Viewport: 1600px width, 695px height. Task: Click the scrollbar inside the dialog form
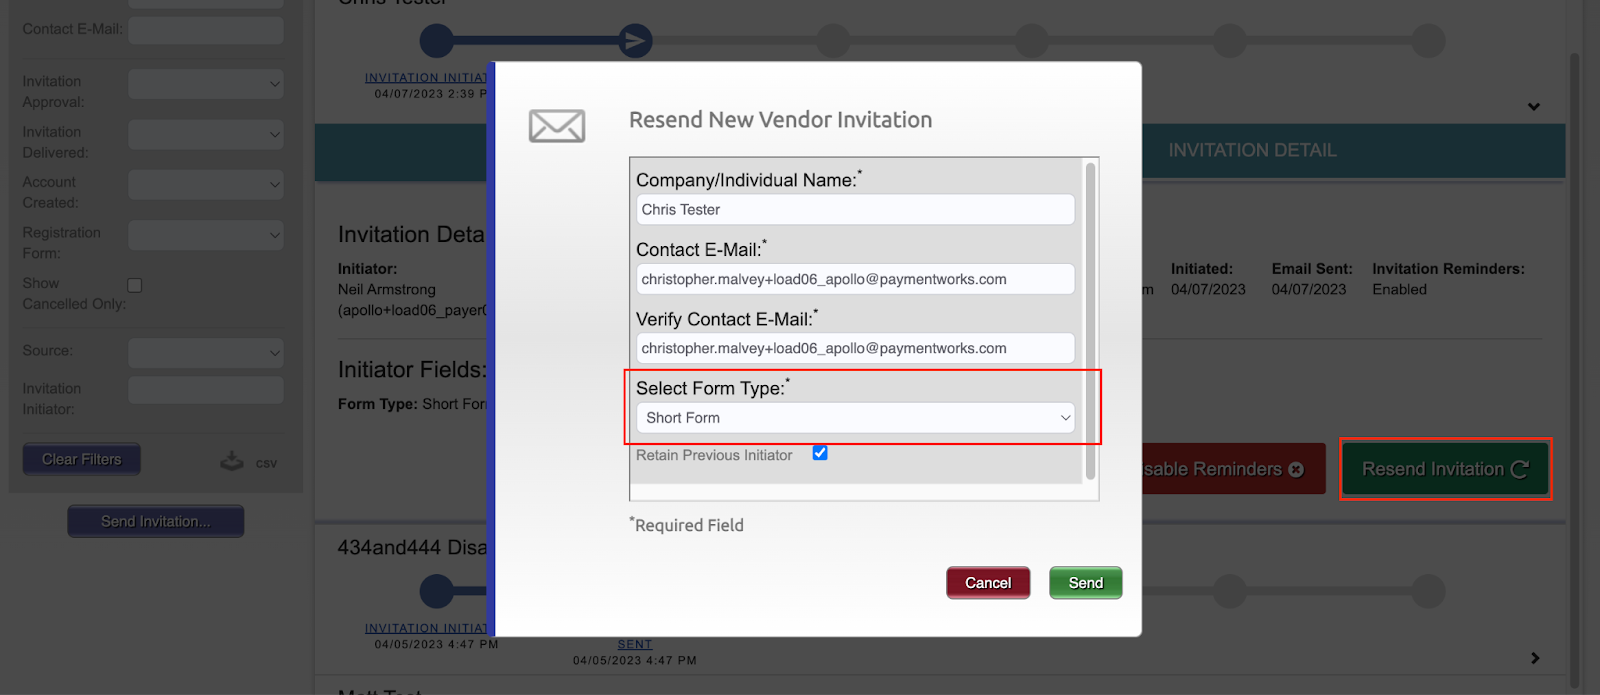(x=1090, y=320)
